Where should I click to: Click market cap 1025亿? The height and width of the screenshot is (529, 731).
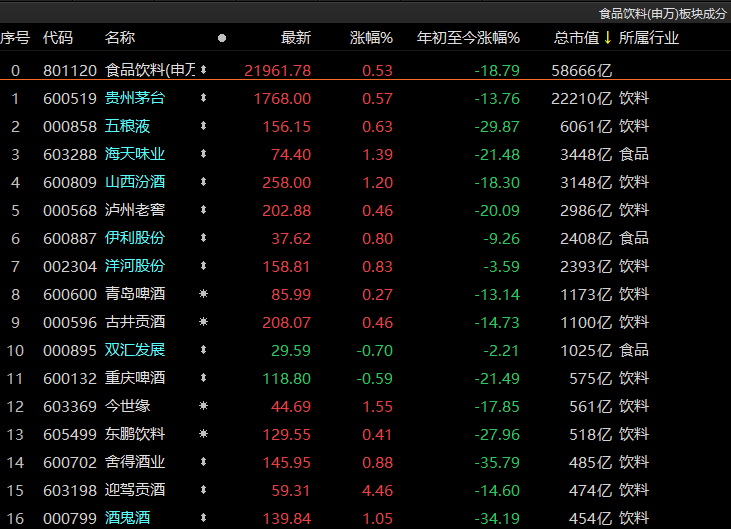point(586,350)
